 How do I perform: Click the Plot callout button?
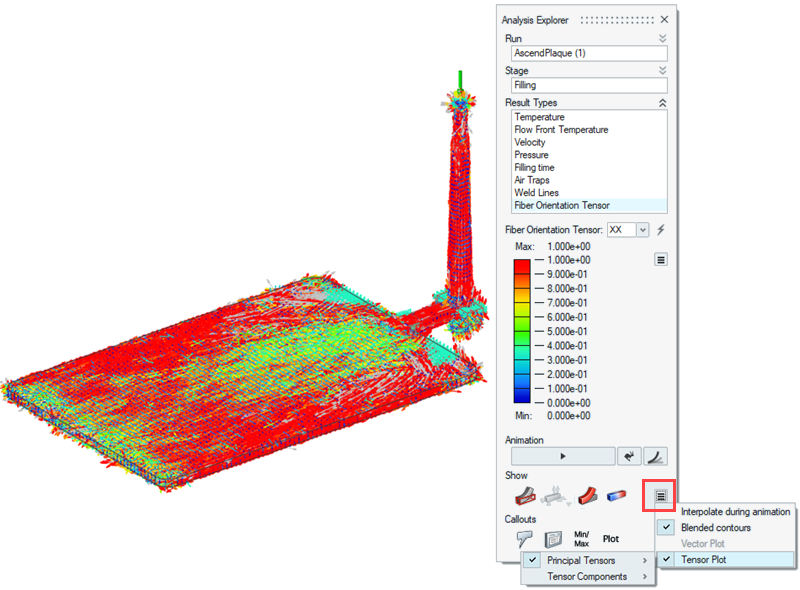[x=611, y=537]
